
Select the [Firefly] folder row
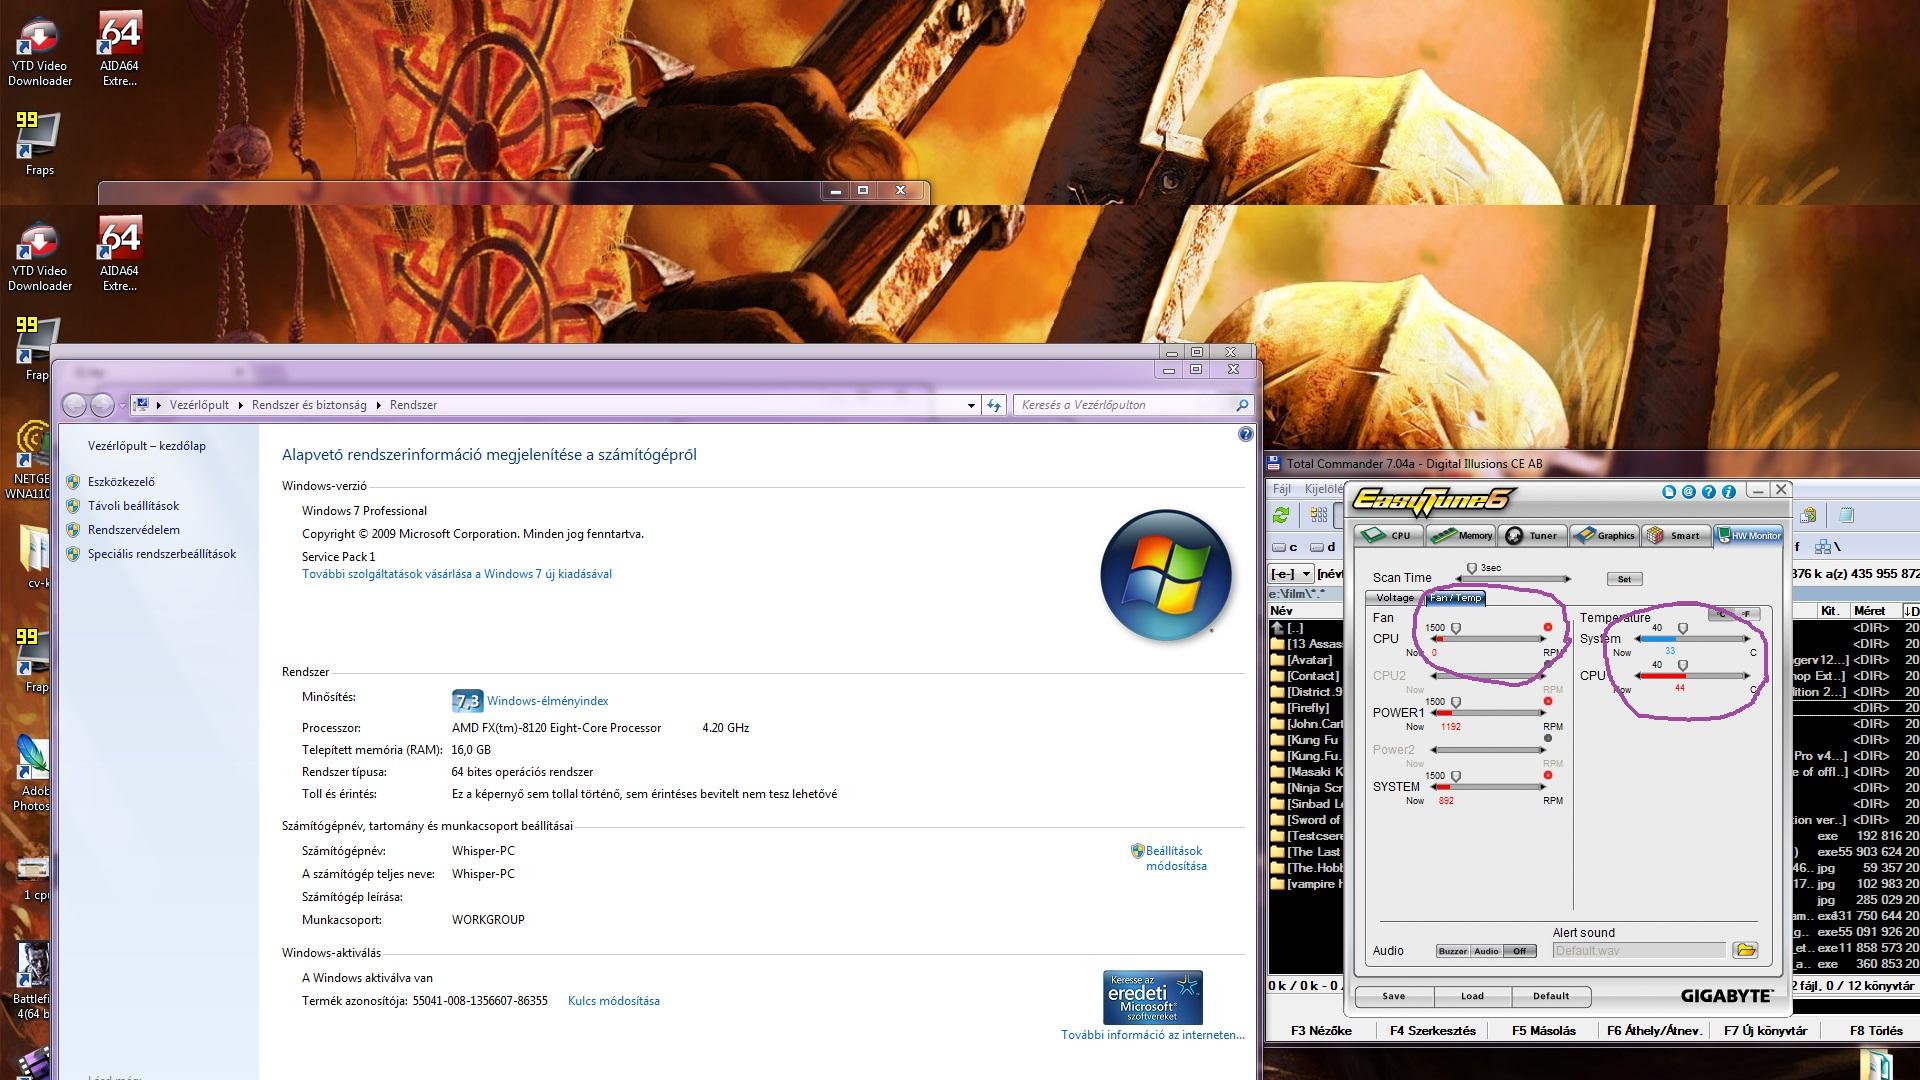(1307, 708)
